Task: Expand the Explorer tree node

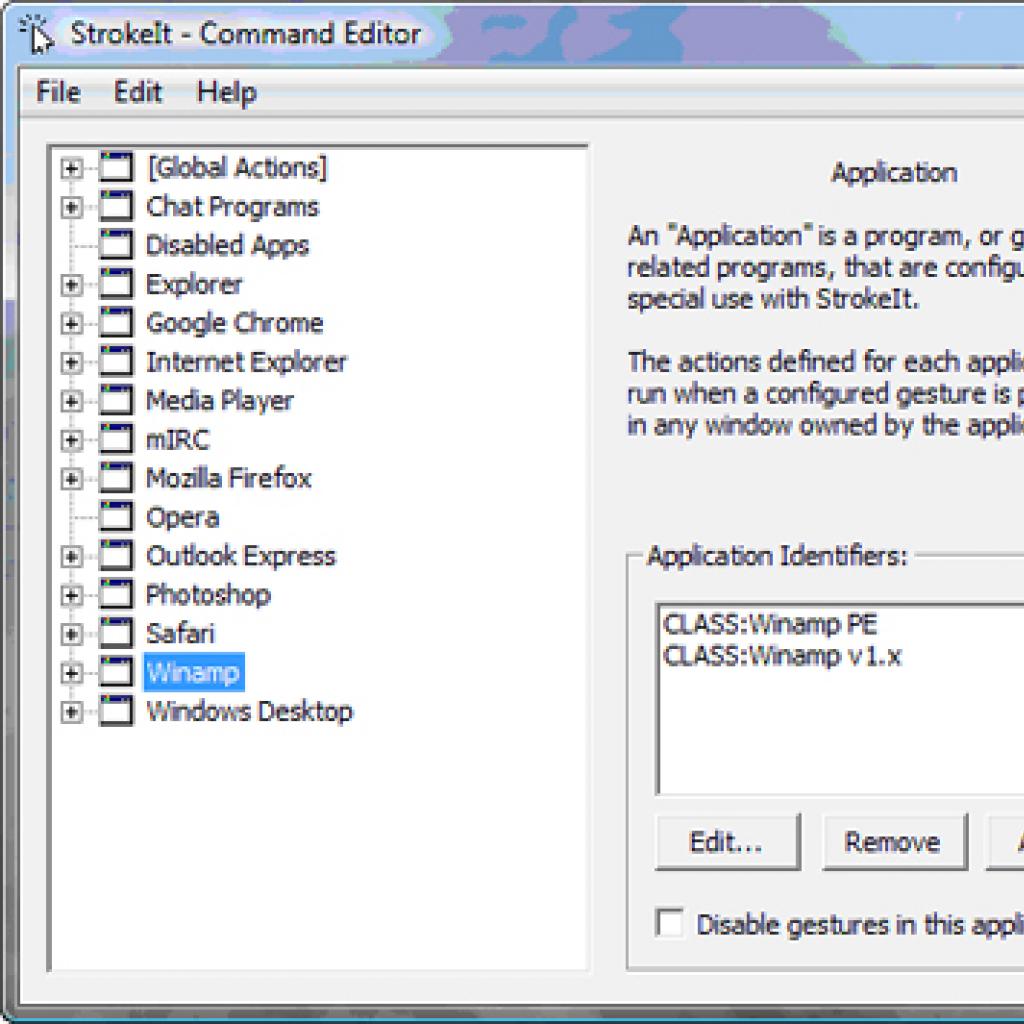Action: point(71,285)
